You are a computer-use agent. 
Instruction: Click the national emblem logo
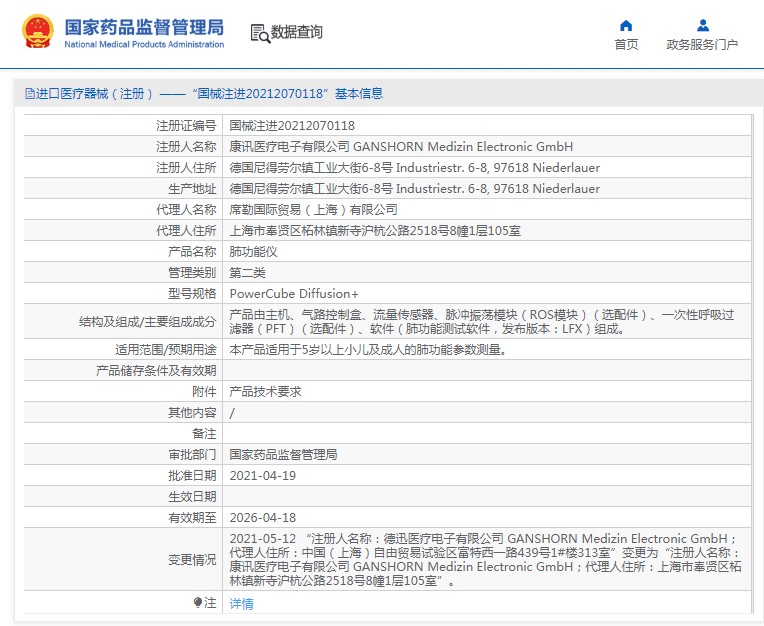[39, 32]
